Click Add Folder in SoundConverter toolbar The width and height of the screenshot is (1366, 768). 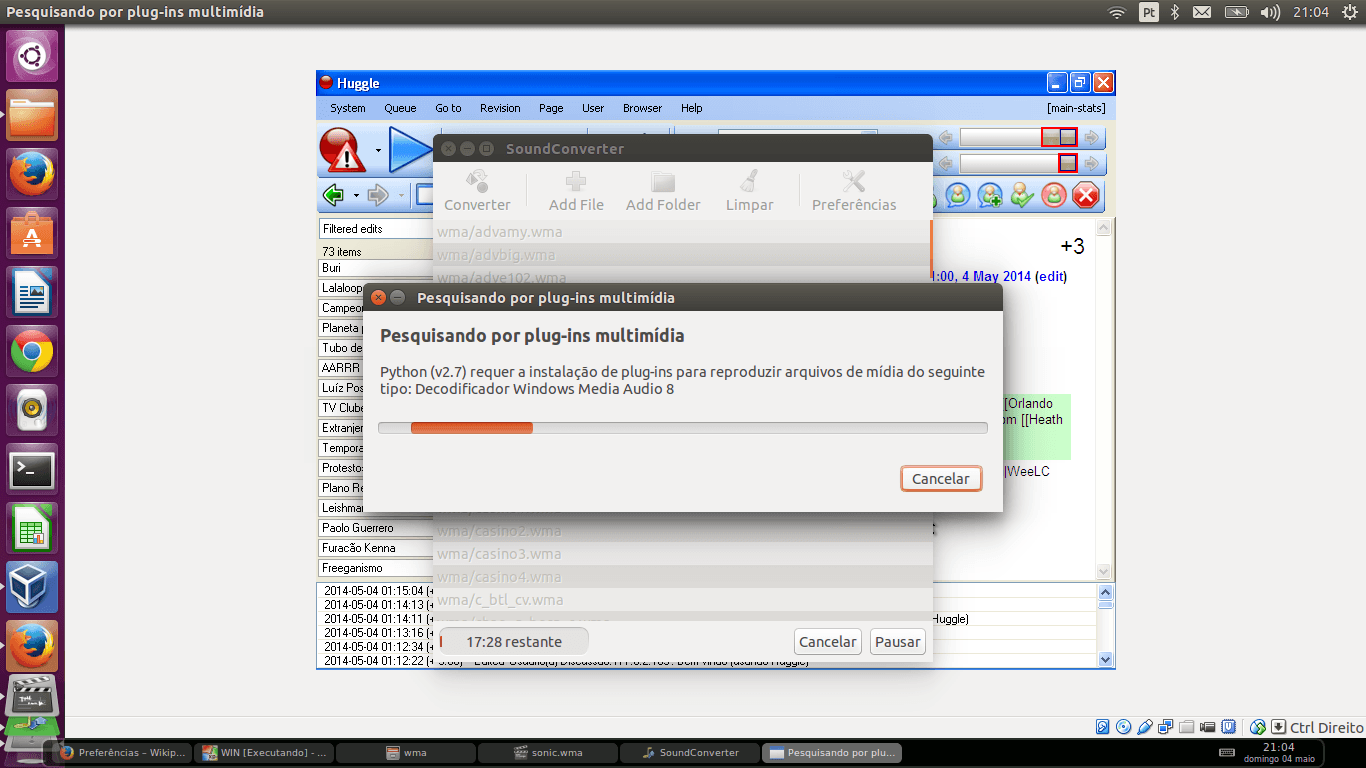[x=663, y=191]
